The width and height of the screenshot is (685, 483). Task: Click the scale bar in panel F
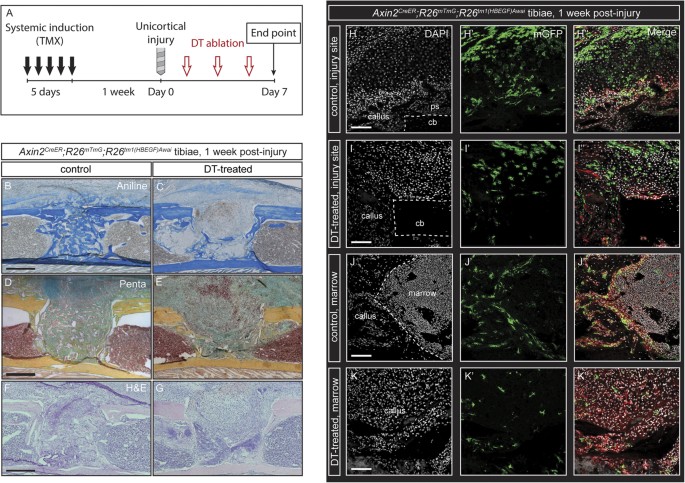click(21, 471)
